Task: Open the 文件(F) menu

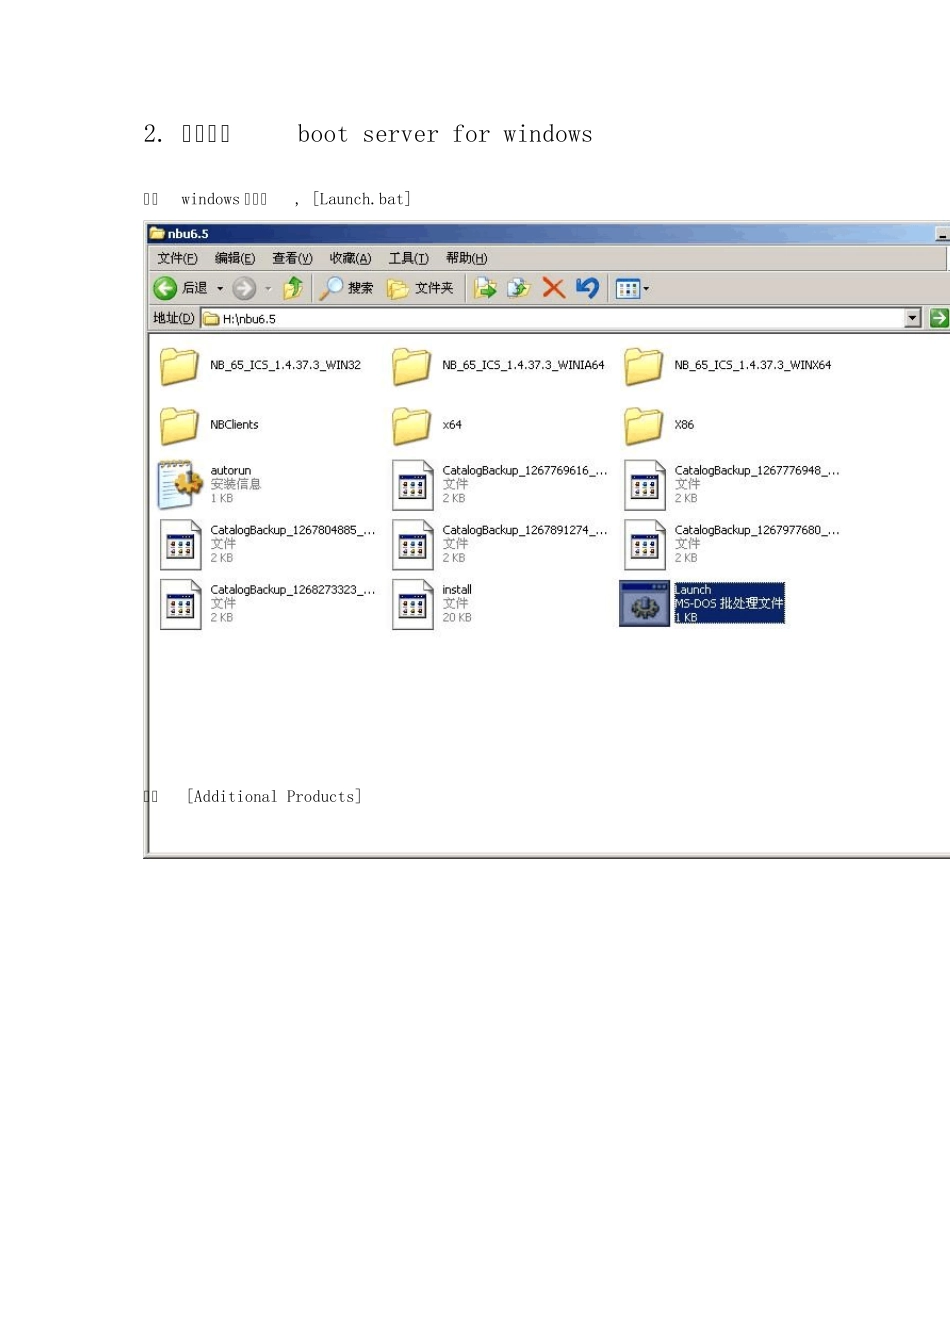Action: coord(177,259)
